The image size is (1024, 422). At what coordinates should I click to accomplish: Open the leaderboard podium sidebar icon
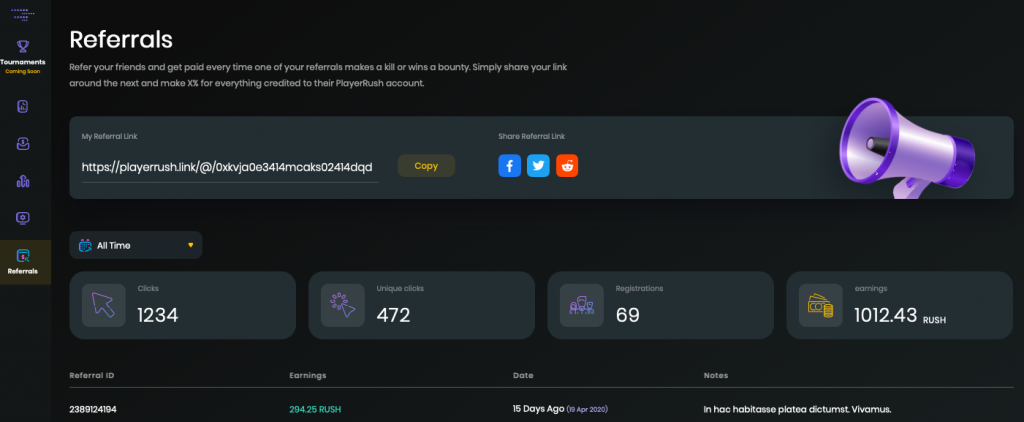23,181
